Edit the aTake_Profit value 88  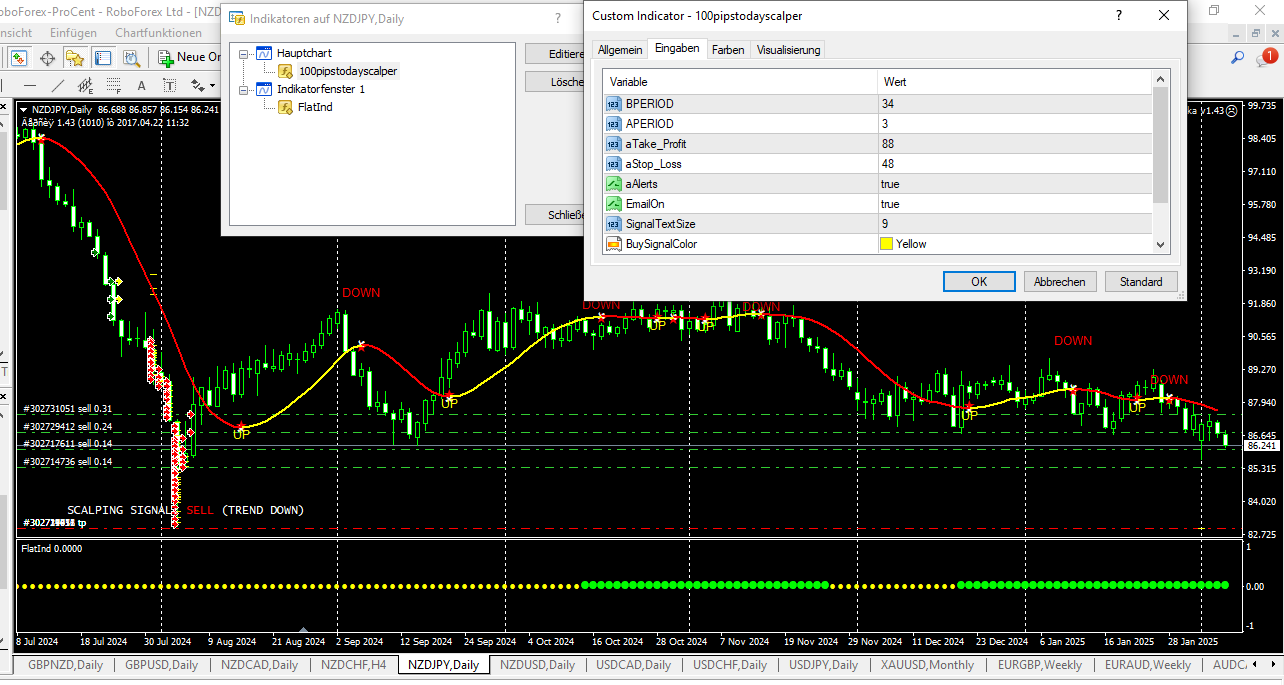[1015, 144]
